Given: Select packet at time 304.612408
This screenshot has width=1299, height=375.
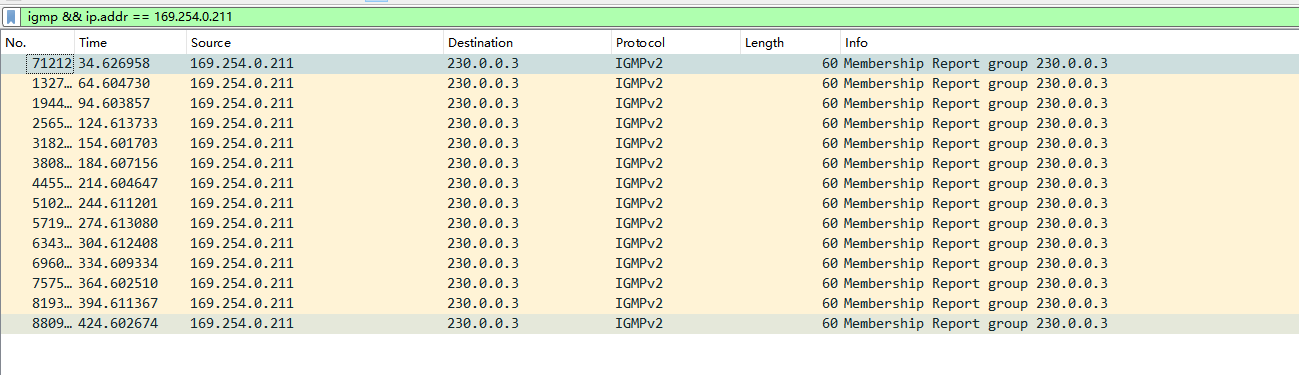Looking at the screenshot, I should click(x=649, y=243).
